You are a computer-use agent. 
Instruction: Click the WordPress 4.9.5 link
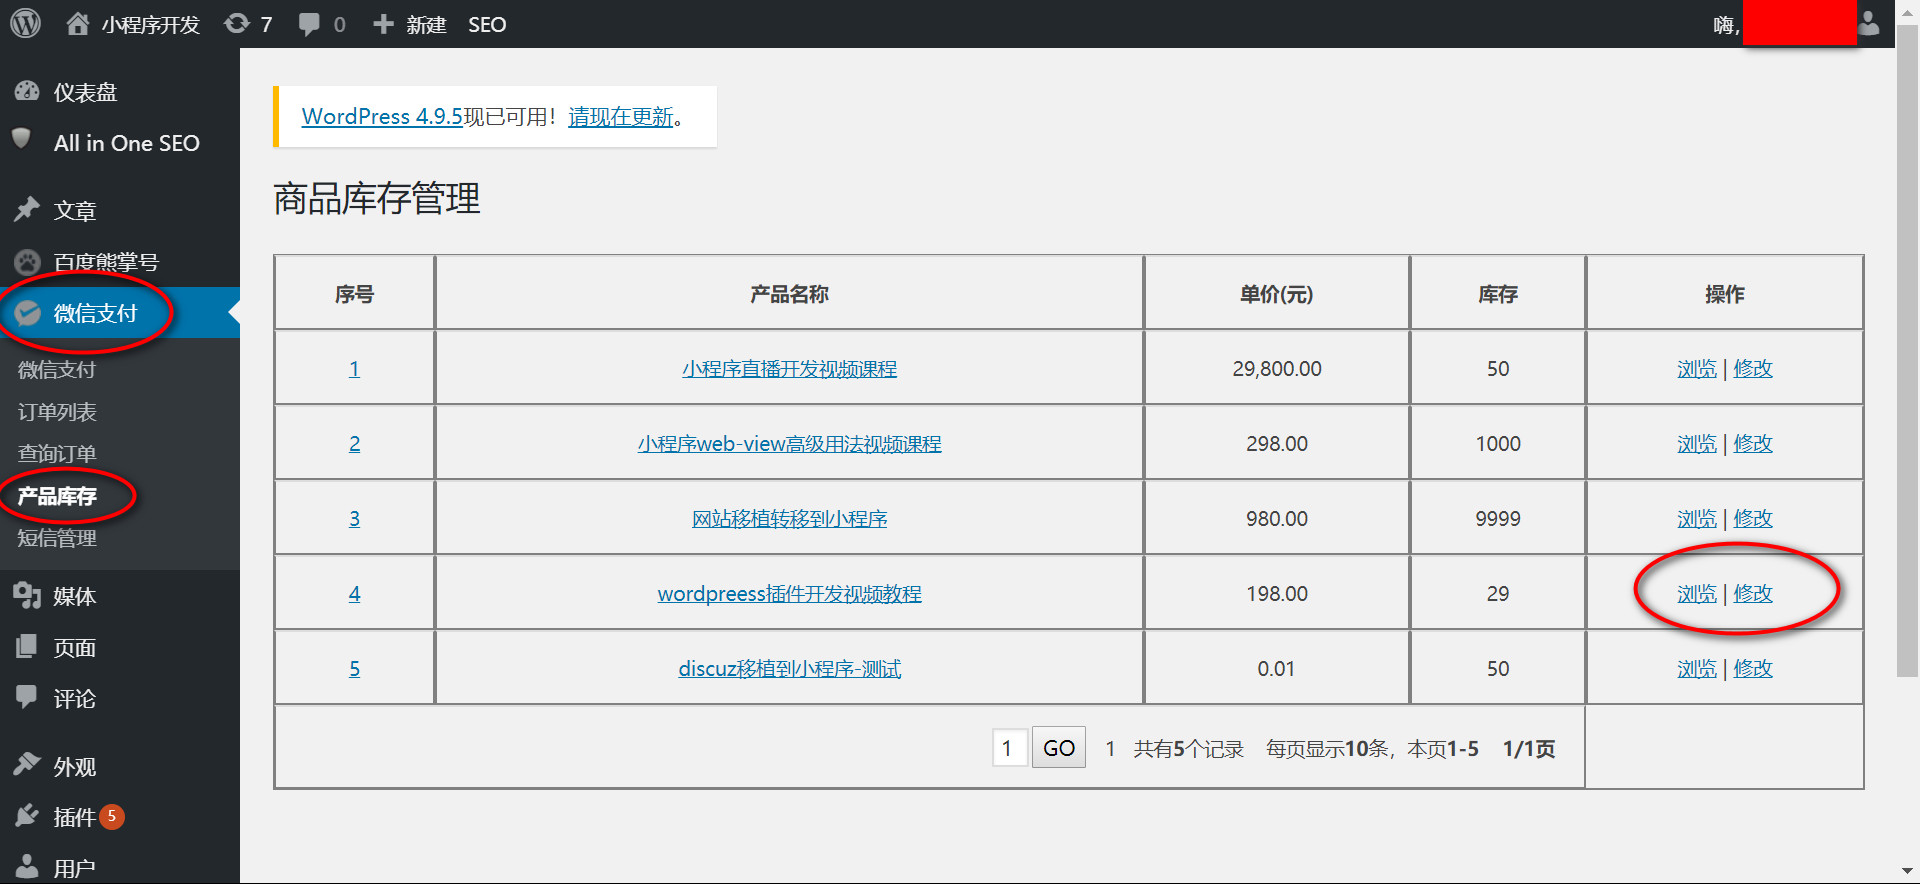pos(382,116)
